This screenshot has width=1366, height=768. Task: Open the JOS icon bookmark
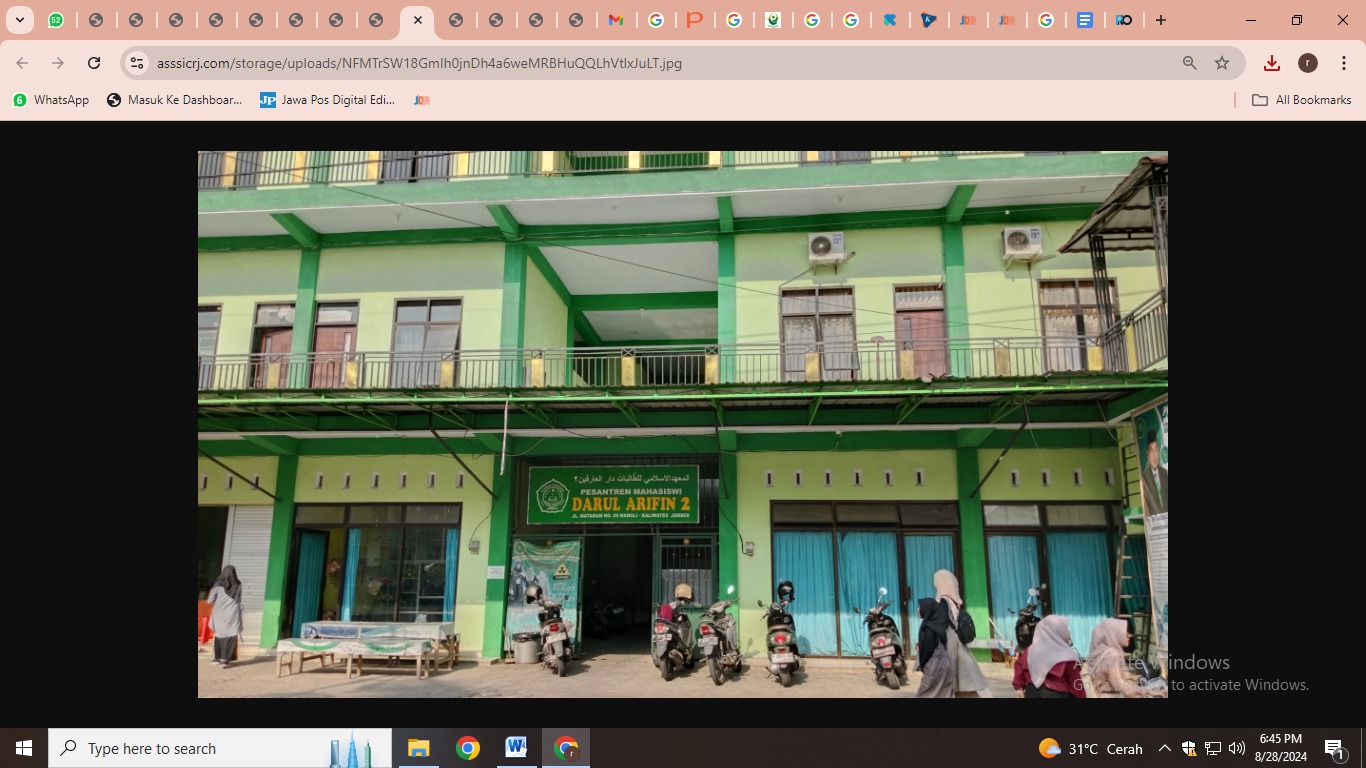coord(422,100)
